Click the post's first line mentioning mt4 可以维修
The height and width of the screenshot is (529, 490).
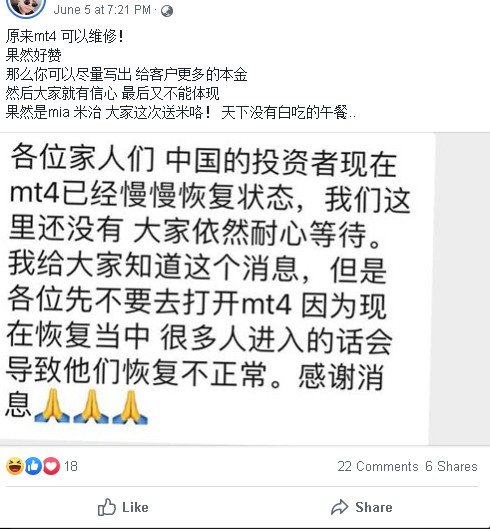[65, 36]
